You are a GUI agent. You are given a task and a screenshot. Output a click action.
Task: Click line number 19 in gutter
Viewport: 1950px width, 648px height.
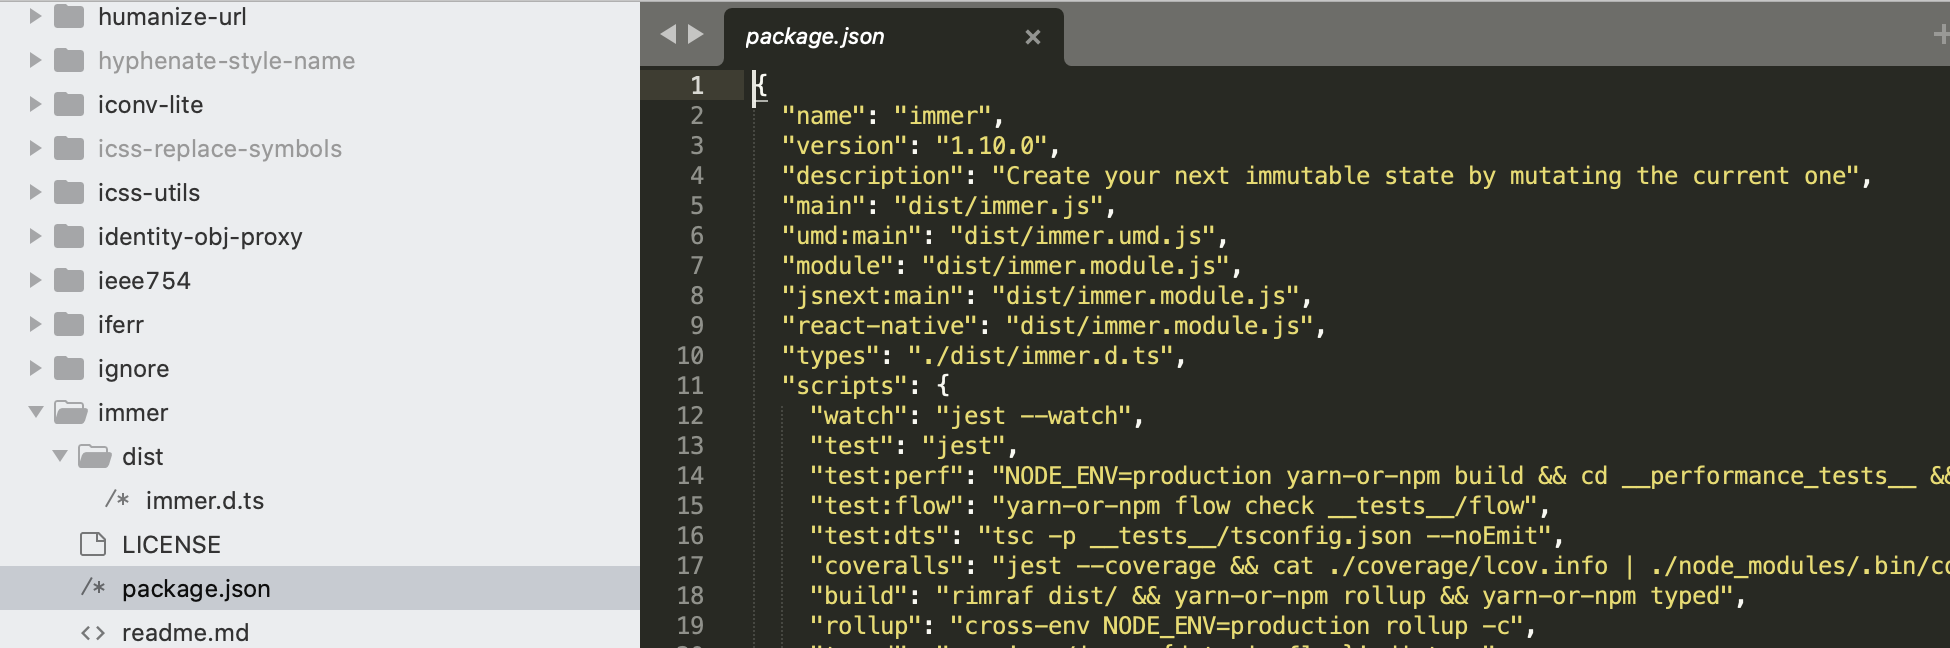(690, 625)
